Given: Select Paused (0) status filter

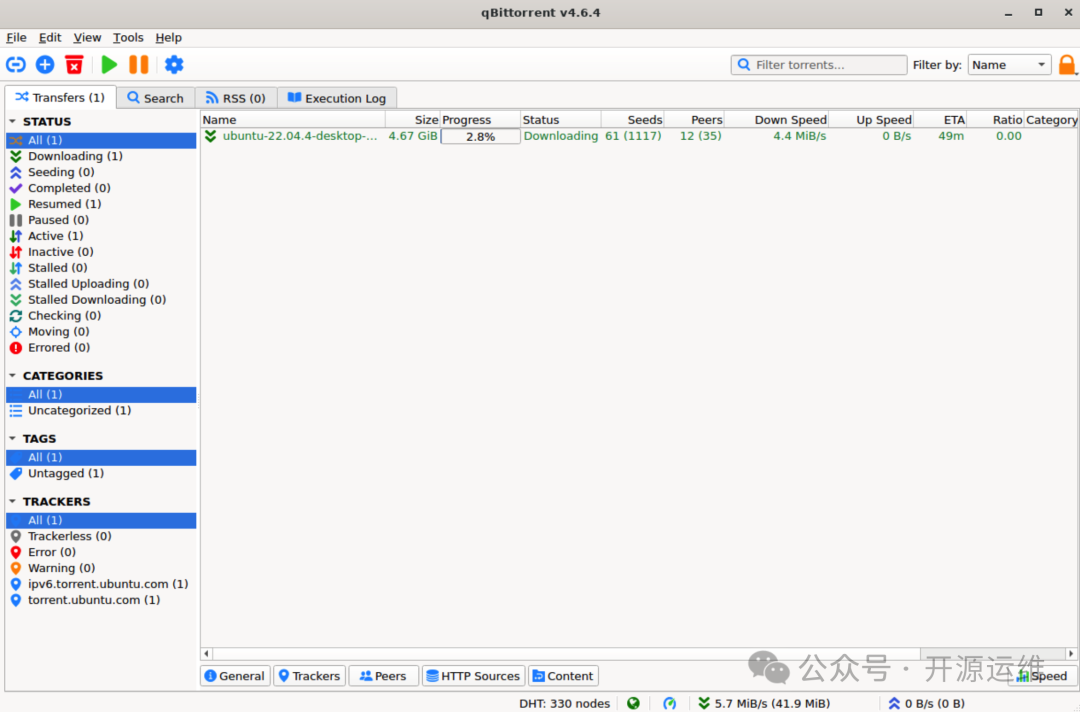Looking at the screenshot, I should [101, 220].
